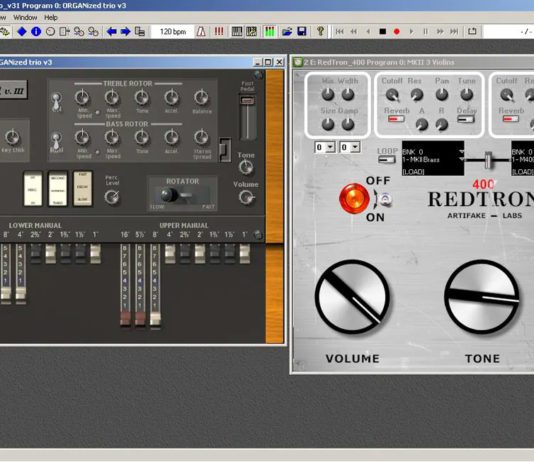The height and width of the screenshot is (462, 534).
Task: Flip the Treble Rotor toggle switch
Action: (x=56, y=101)
